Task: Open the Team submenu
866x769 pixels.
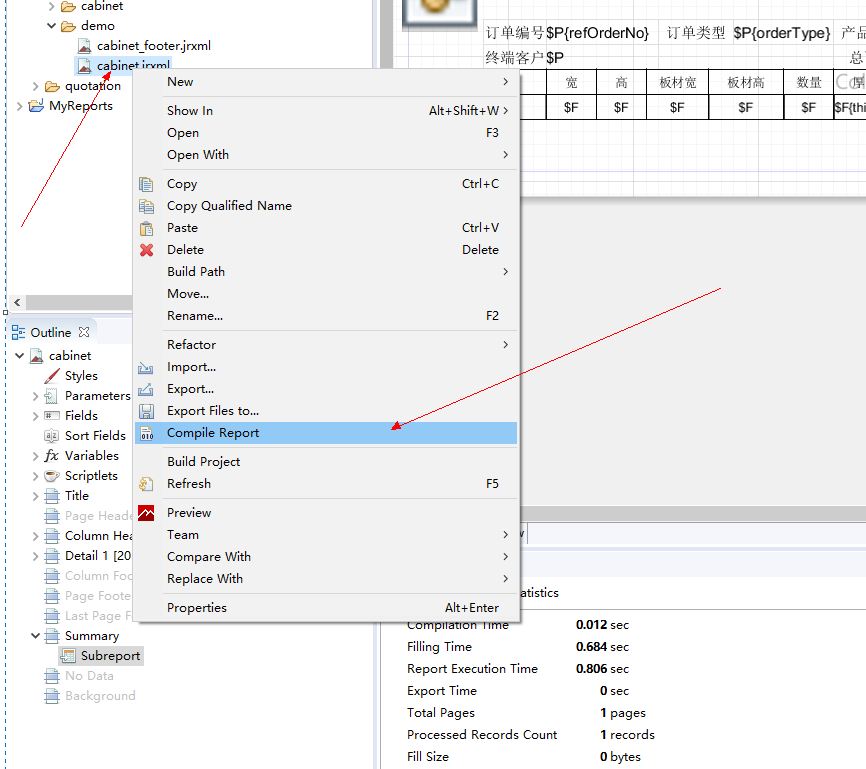Action: tap(326, 535)
